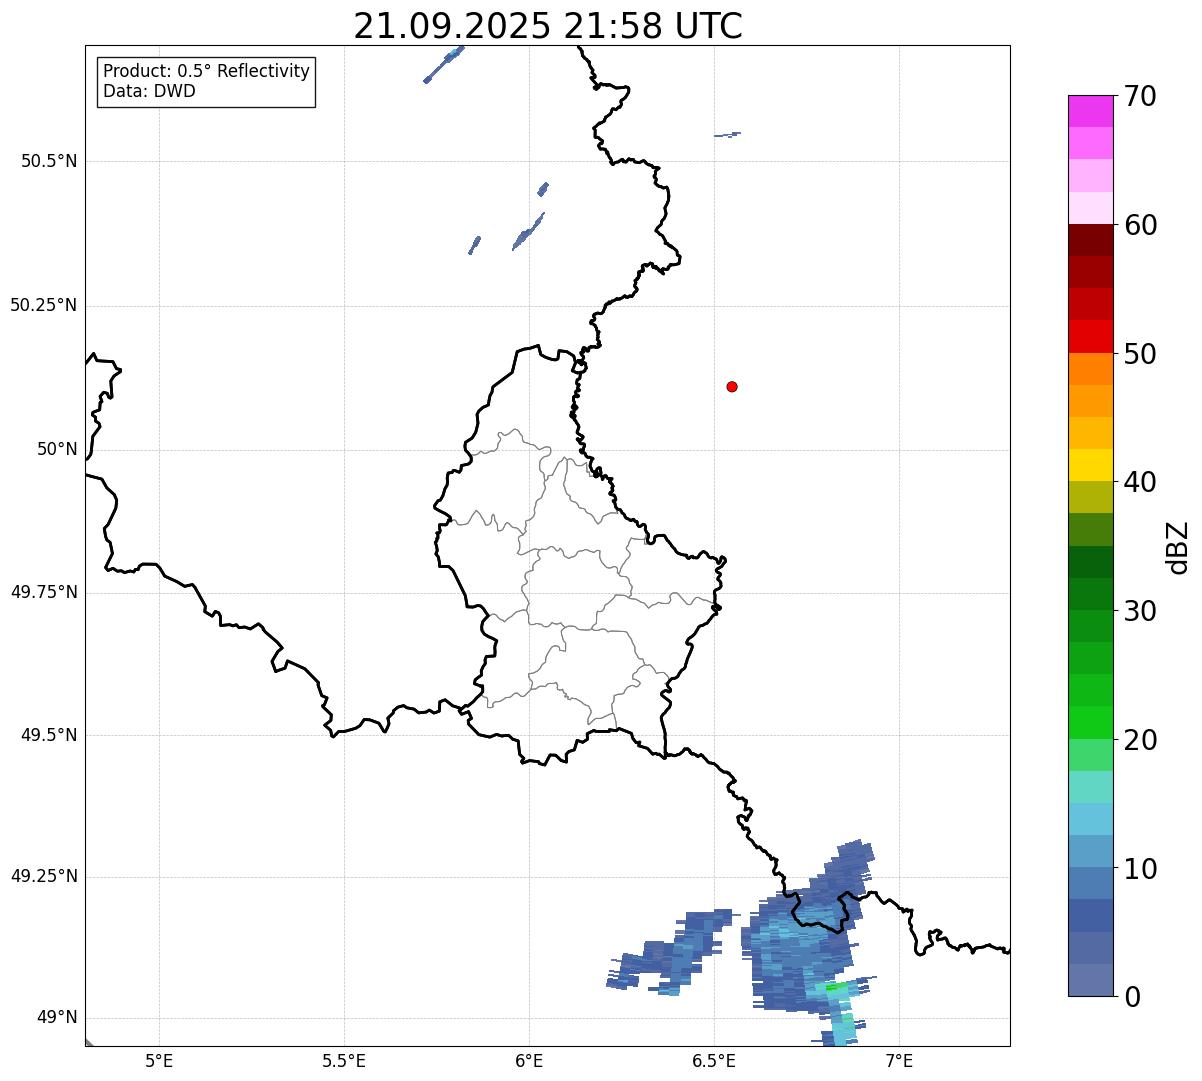Image resolution: width=1202 pixels, height=1081 pixels.
Task: Click the colorbar tick value 0
Action: tap(1132, 997)
